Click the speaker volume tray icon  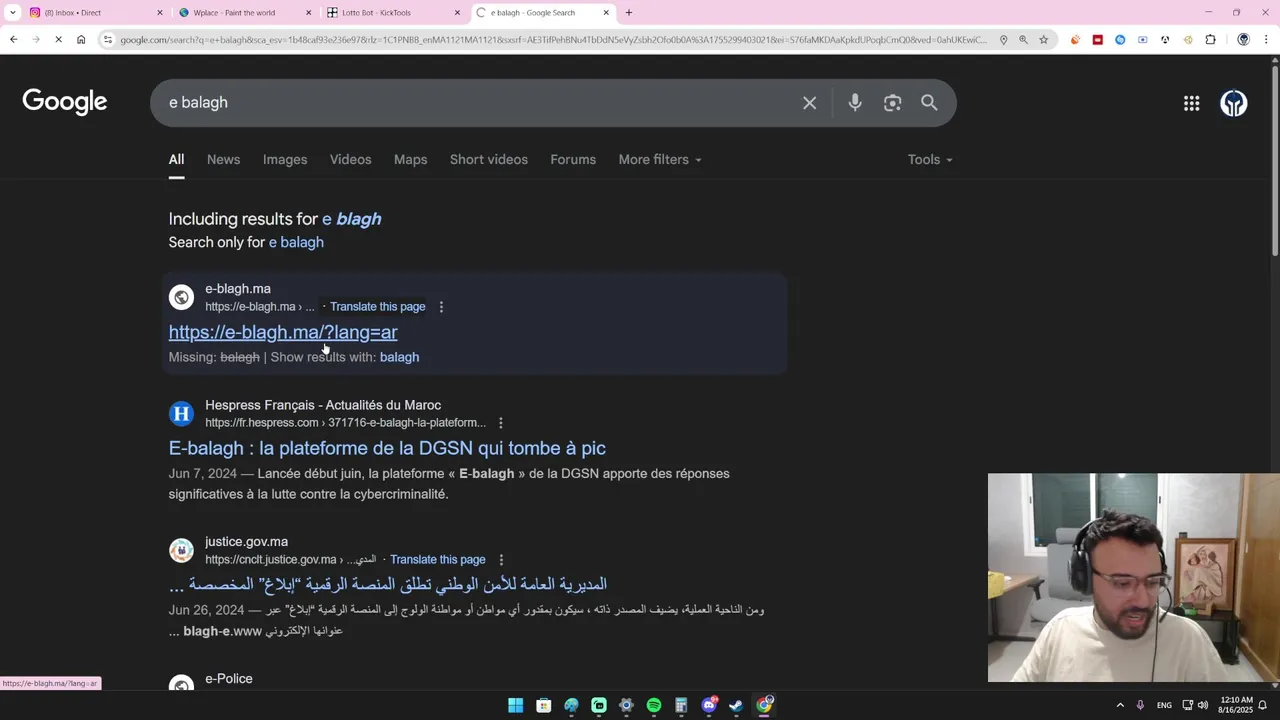coord(1202,705)
